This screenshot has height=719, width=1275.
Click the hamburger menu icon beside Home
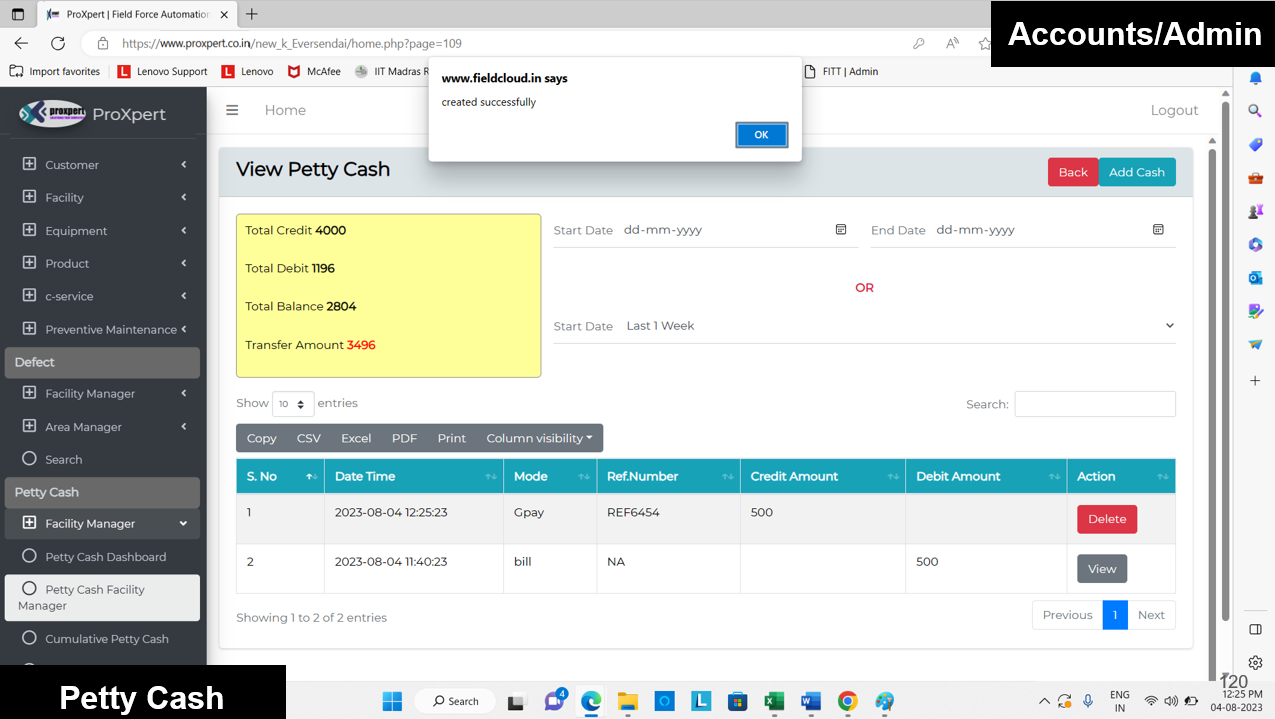[232, 110]
